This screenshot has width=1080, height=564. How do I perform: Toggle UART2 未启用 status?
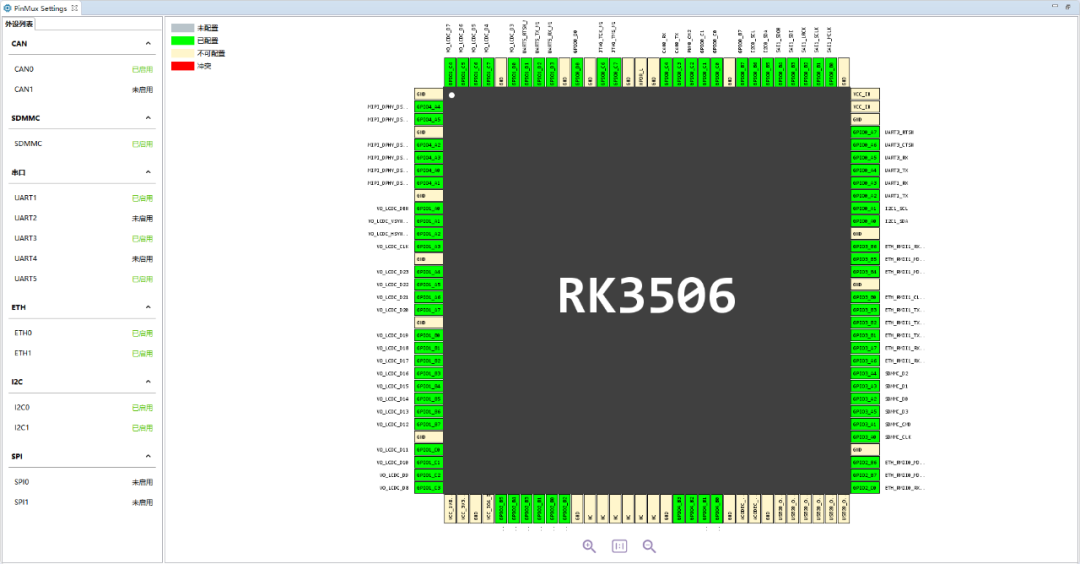143,218
